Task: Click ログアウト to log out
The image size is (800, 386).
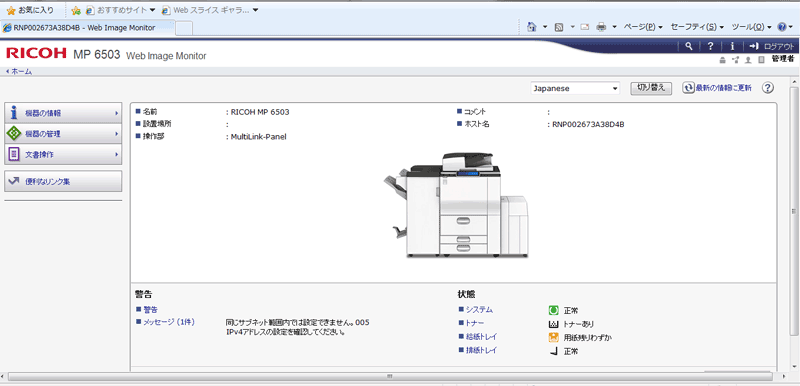Action: point(771,46)
